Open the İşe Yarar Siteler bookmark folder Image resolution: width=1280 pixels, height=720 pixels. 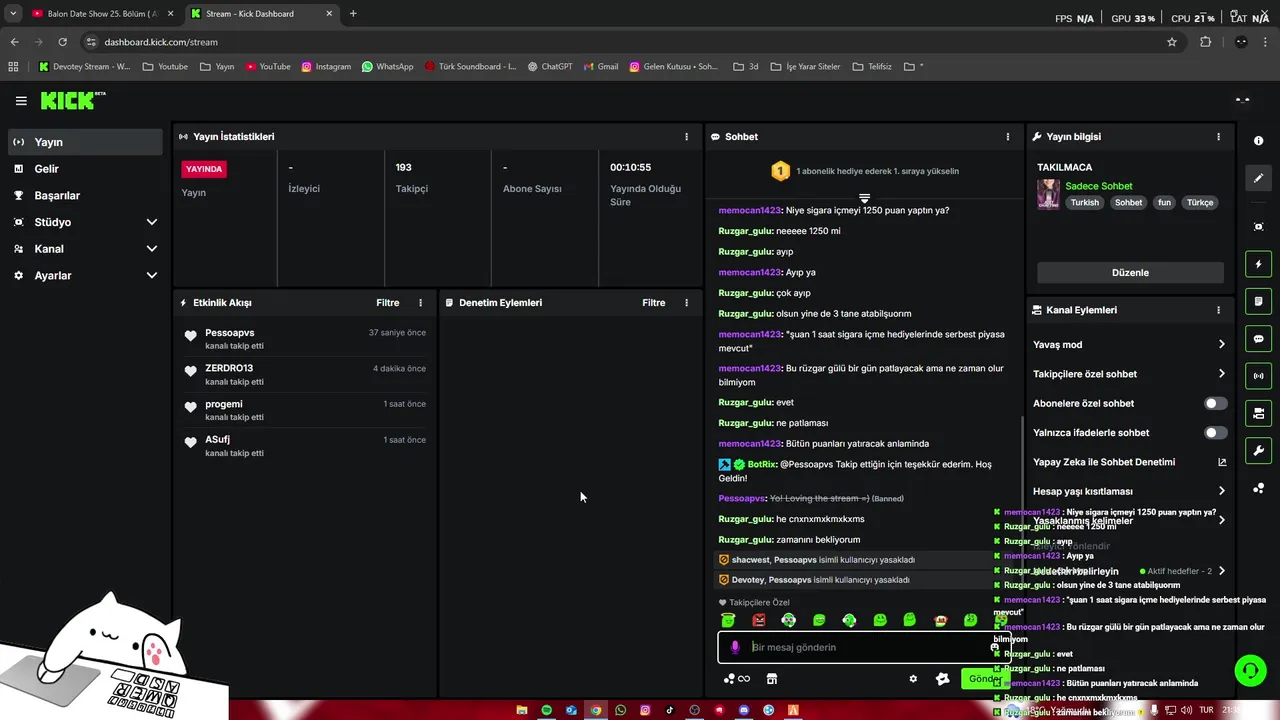(x=805, y=67)
